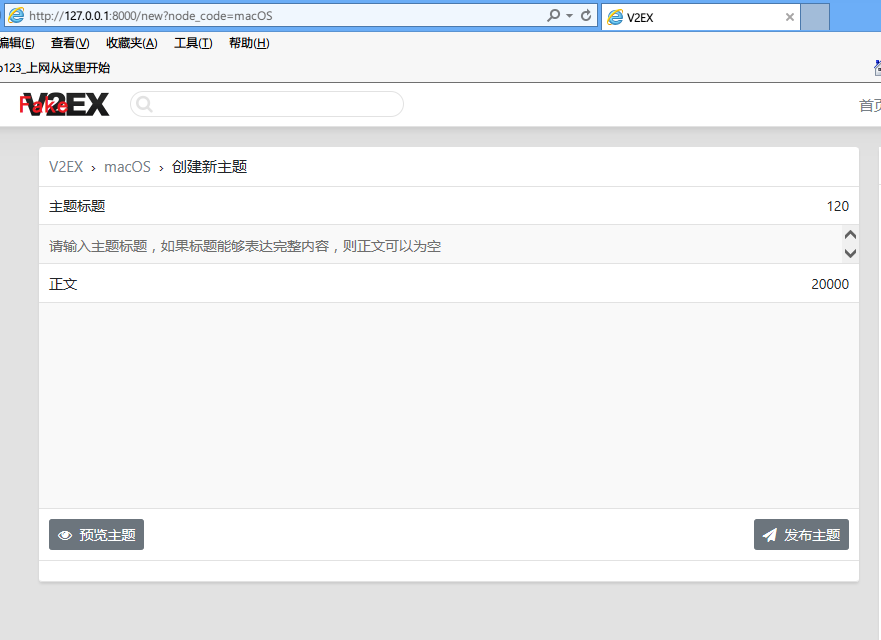This screenshot has height=640, width=881.
Task: Go to the V2EX breadcrumb link
Action: click(x=66, y=167)
